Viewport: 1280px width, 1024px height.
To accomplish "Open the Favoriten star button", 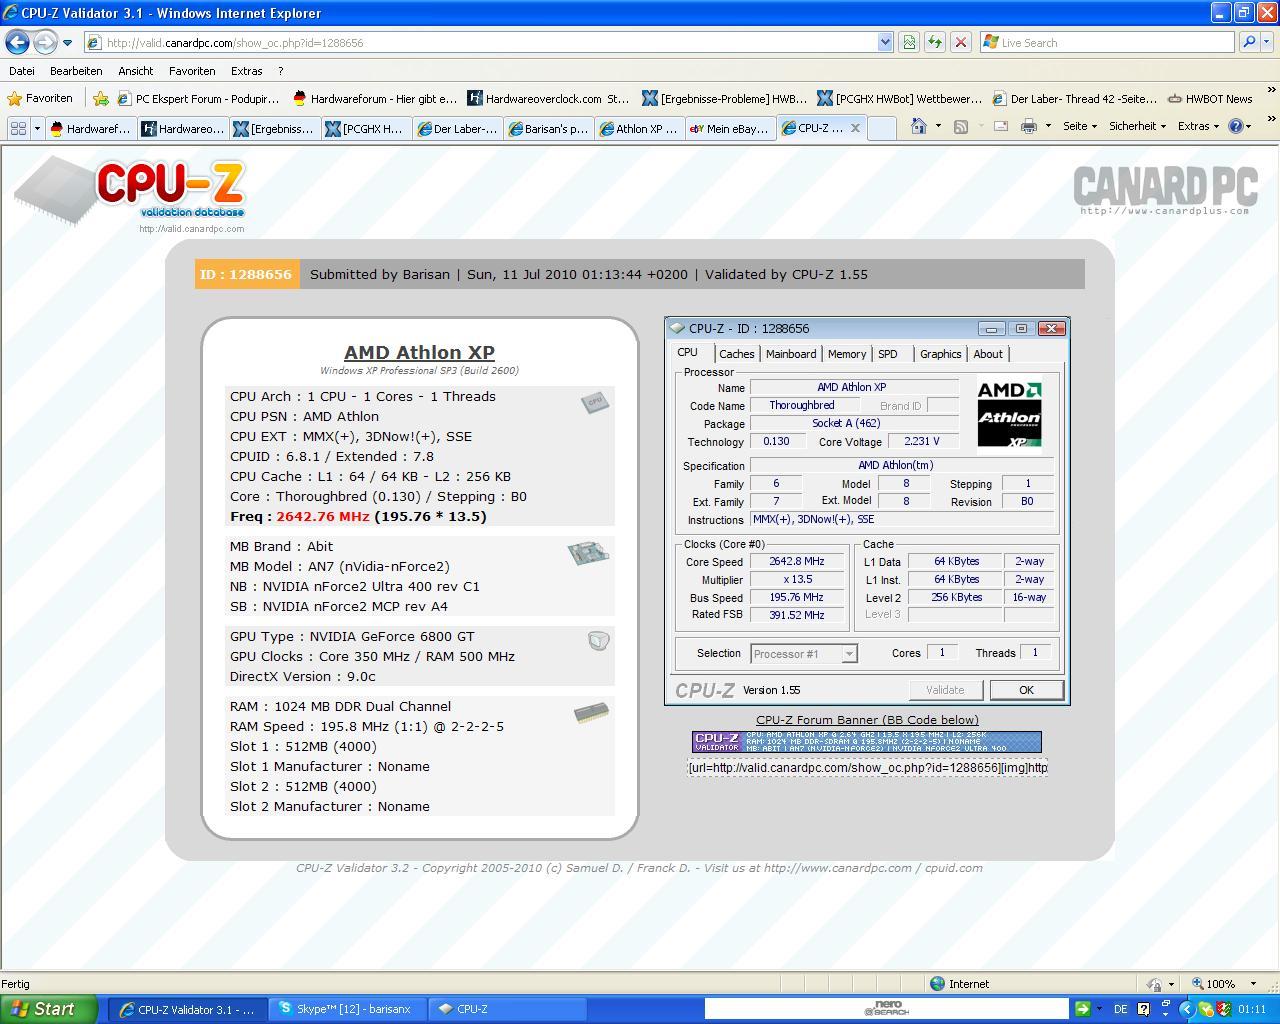I will (40, 98).
